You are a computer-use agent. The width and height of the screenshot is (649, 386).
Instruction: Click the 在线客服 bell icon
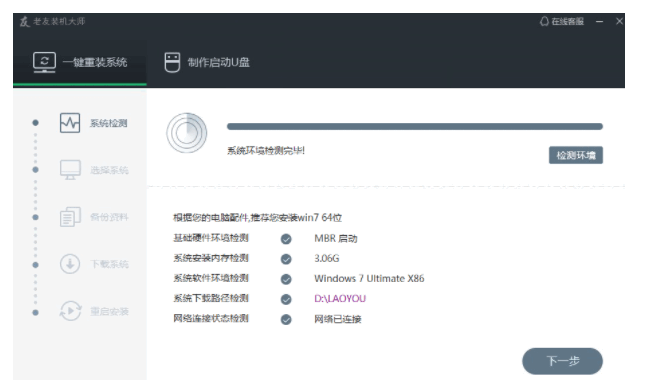tap(544, 21)
